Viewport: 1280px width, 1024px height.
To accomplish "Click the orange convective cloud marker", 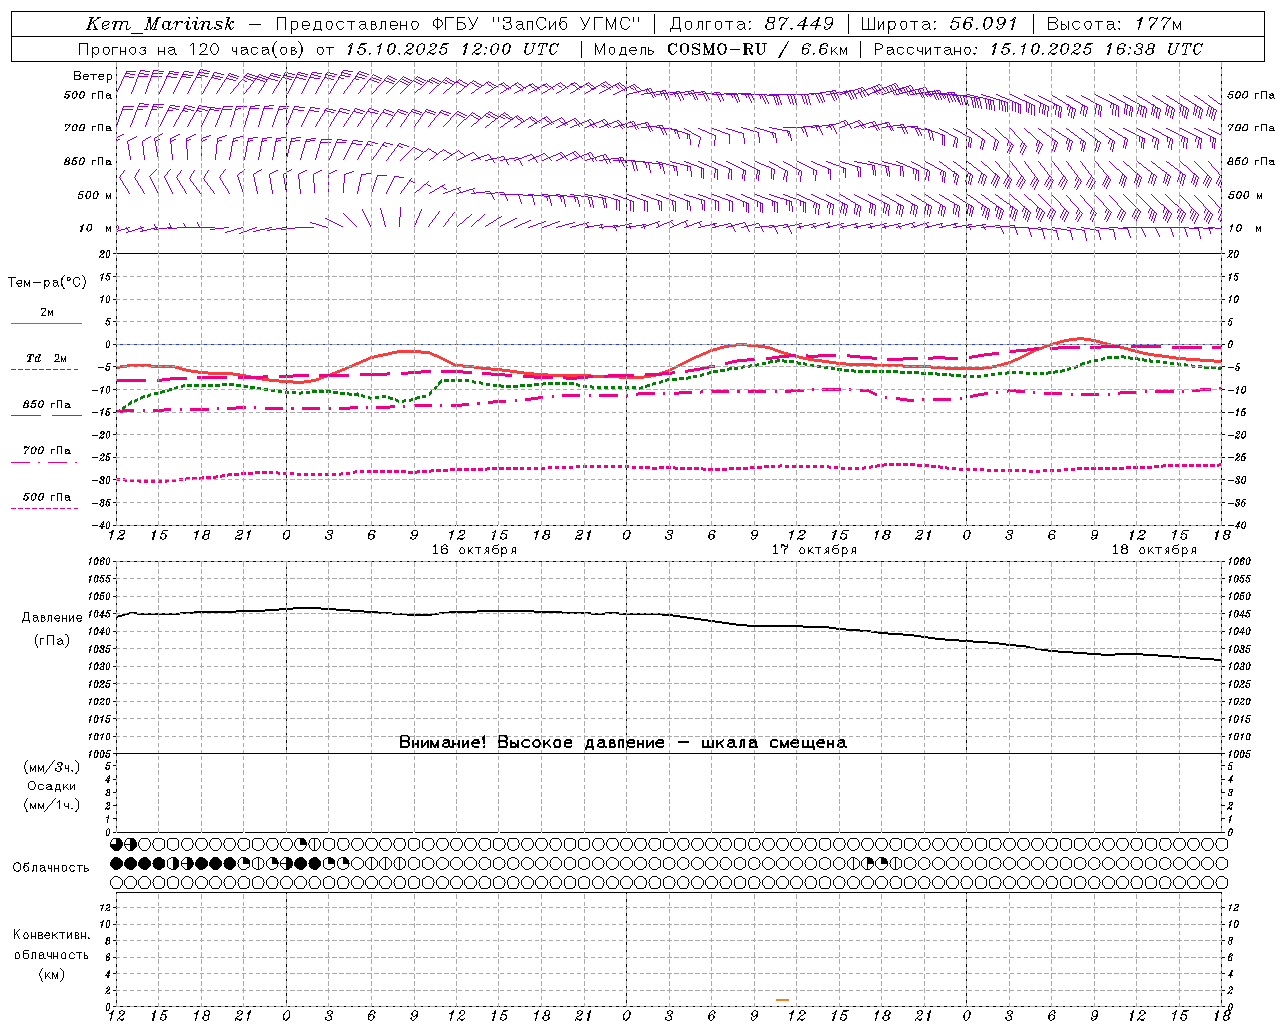I will click(x=782, y=999).
